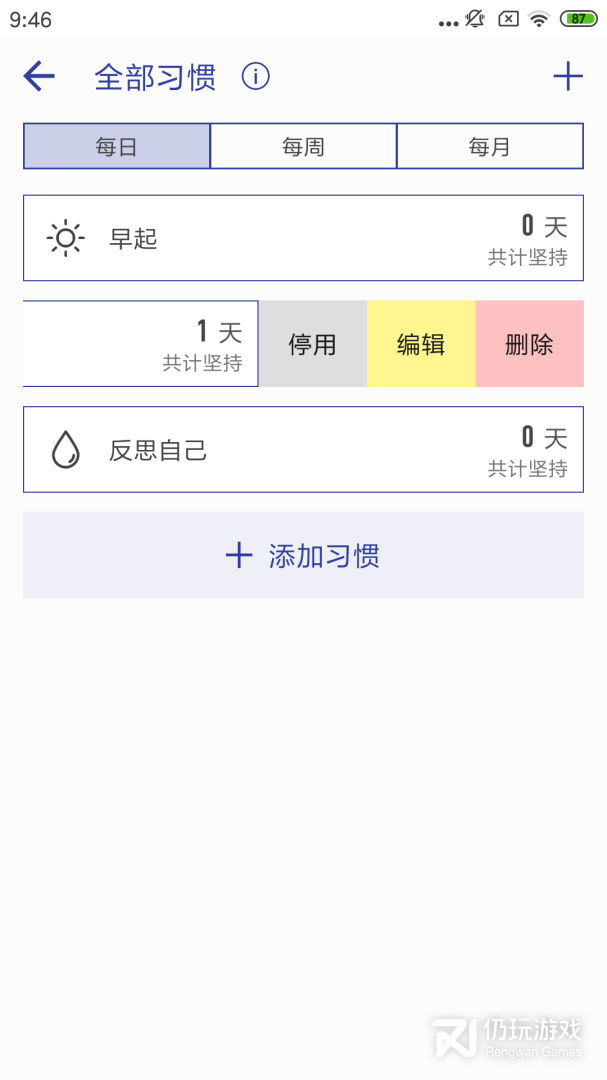Tap the plus icon in 添加习惯 bar
This screenshot has height=1080, width=607.
click(239, 556)
